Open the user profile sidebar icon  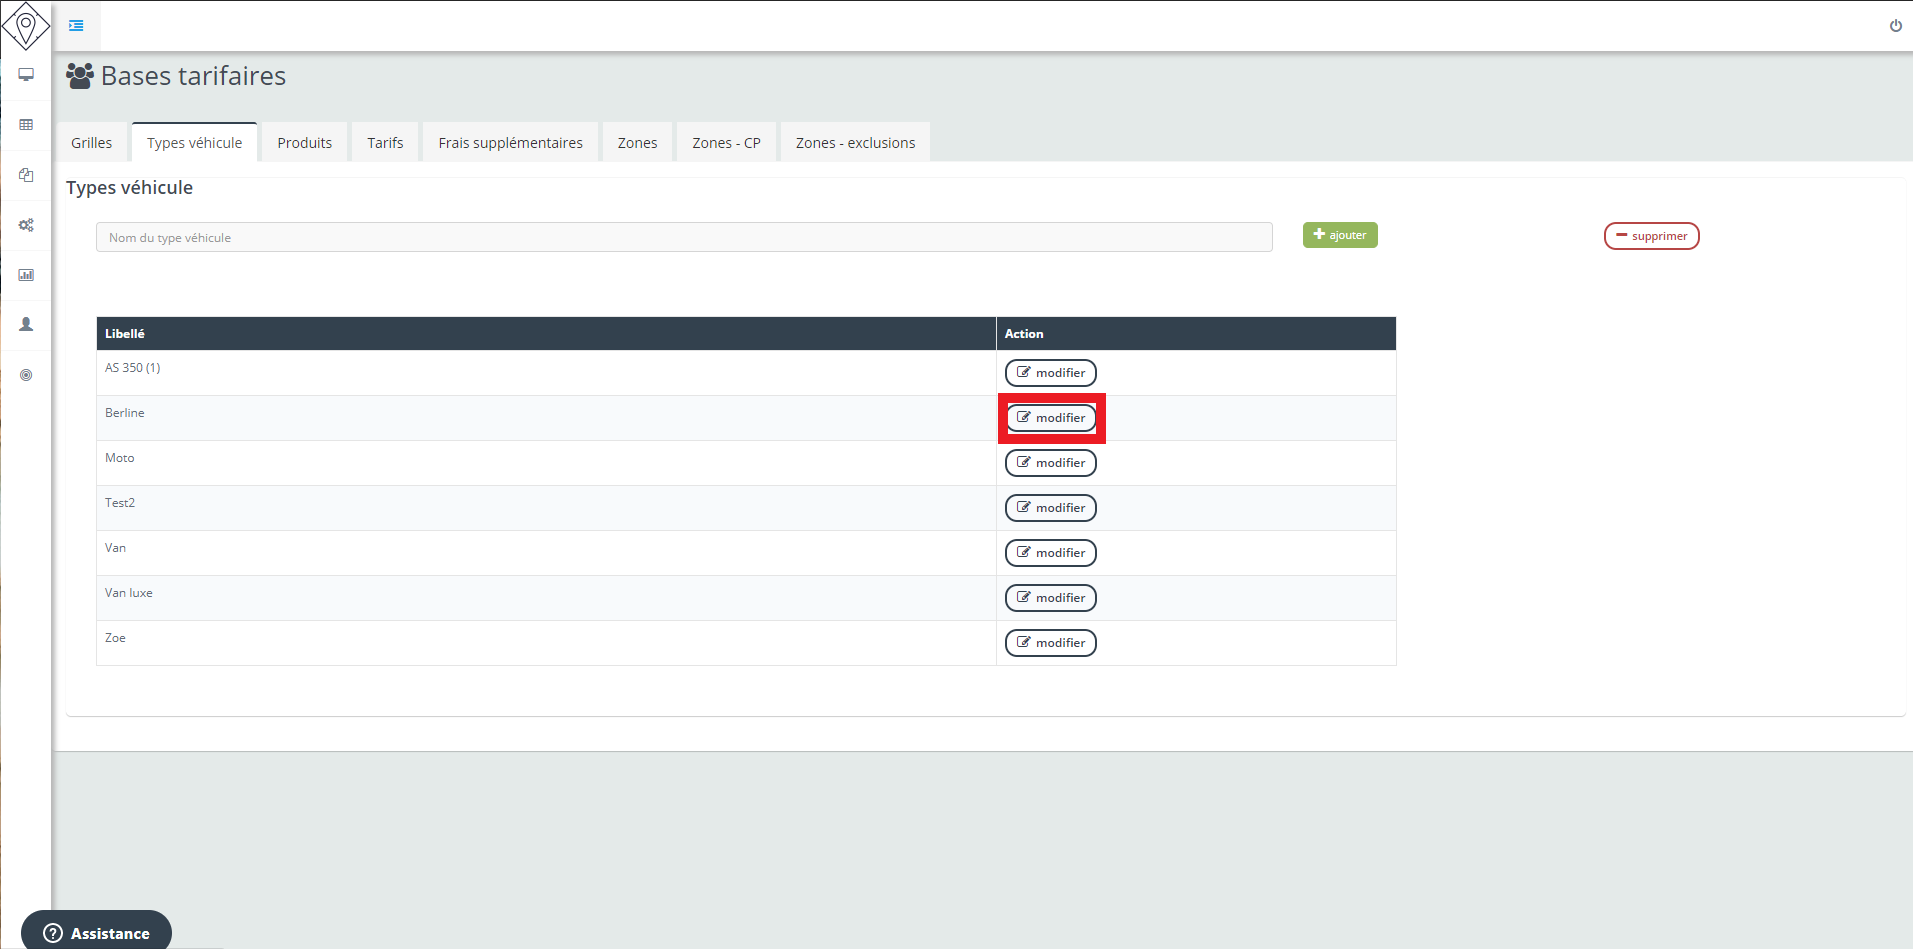26,325
